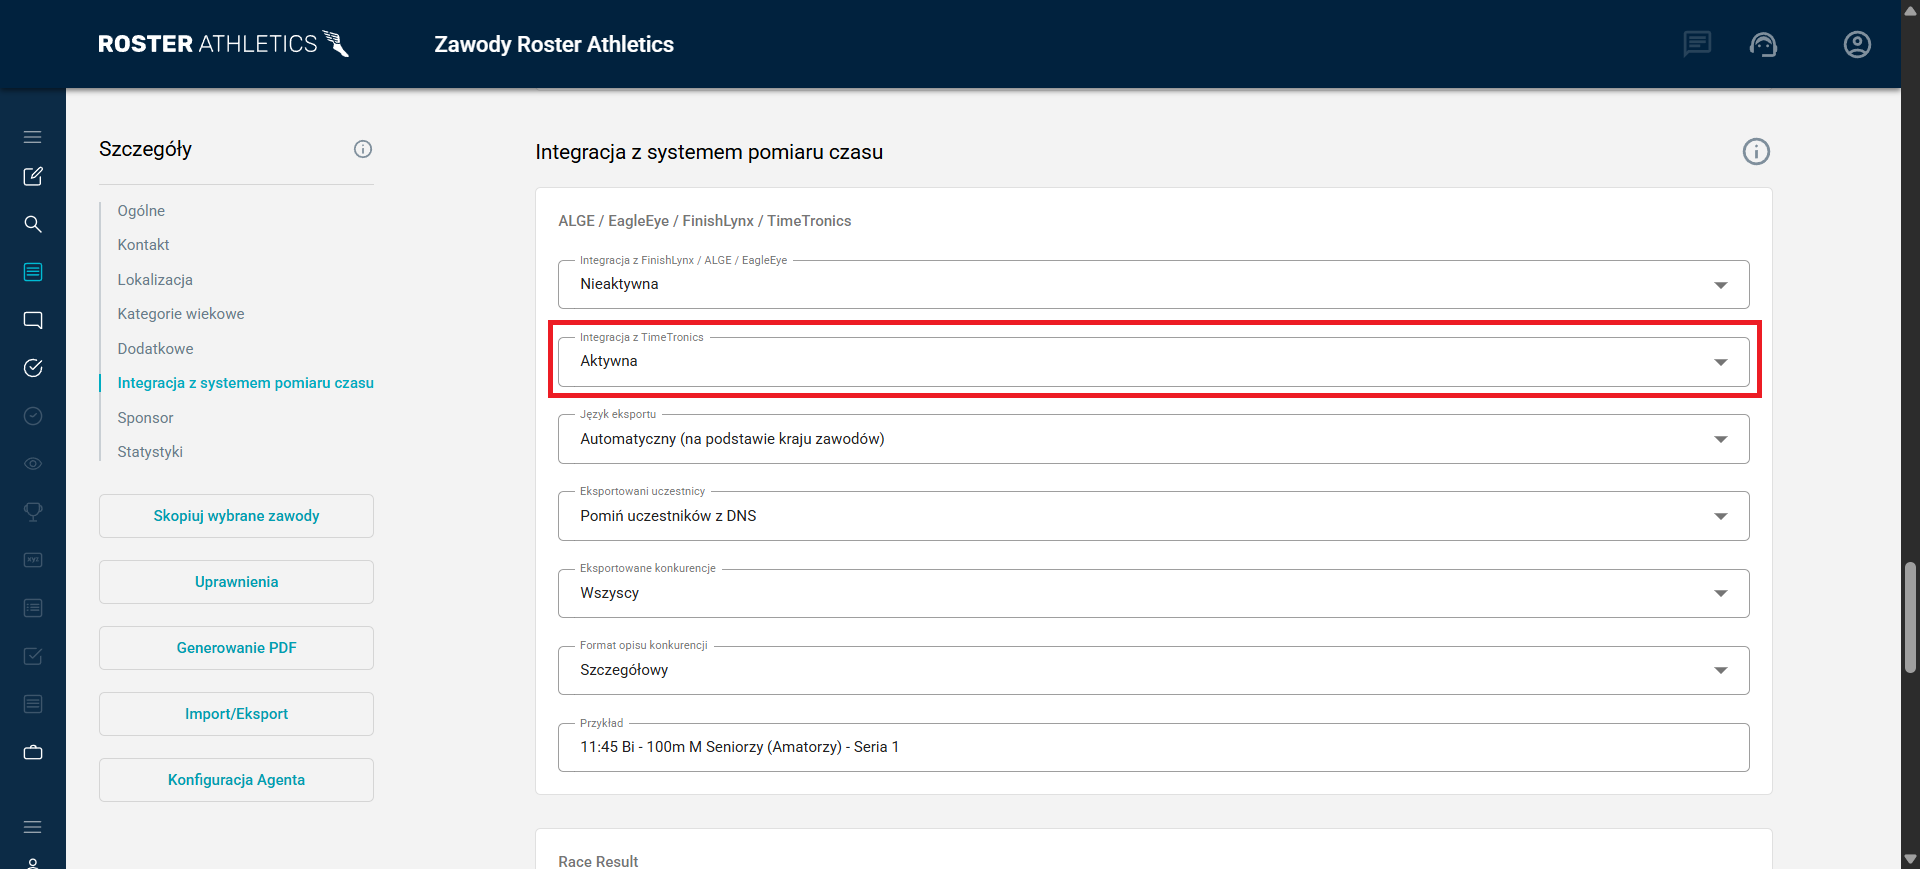Open the hamburger menu at sidebar top
Viewport: 1920px width, 869px height.
point(33,137)
